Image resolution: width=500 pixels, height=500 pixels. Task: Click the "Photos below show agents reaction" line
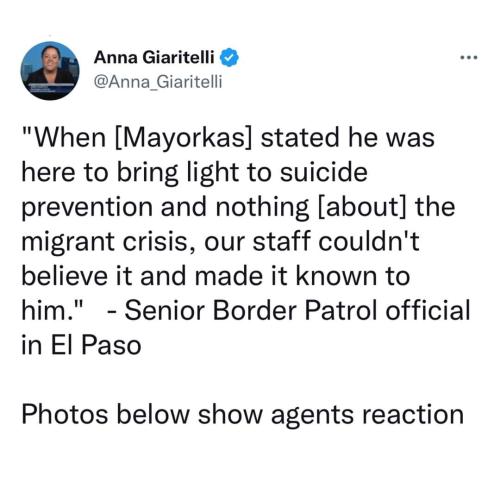click(243, 414)
